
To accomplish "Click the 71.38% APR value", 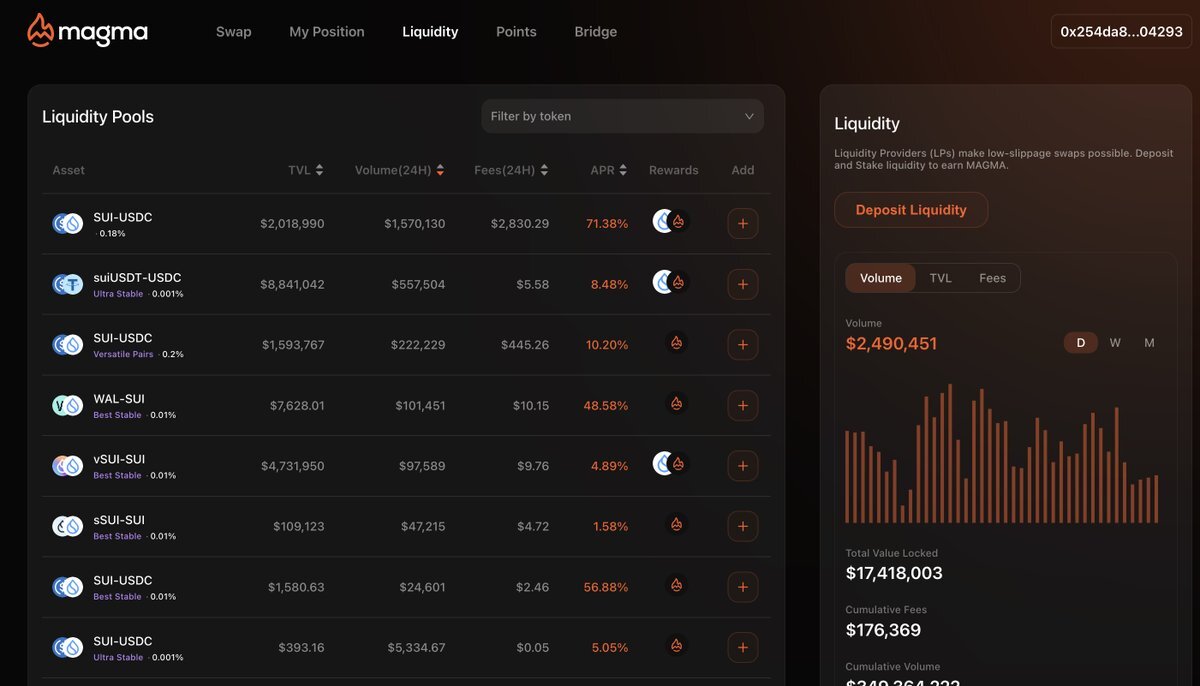I will 607,224.
